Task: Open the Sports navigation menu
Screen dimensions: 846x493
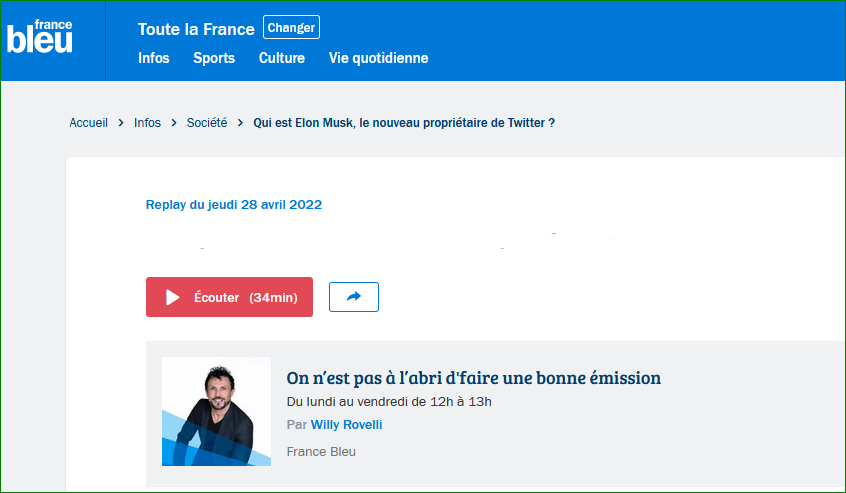Action: (214, 58)
